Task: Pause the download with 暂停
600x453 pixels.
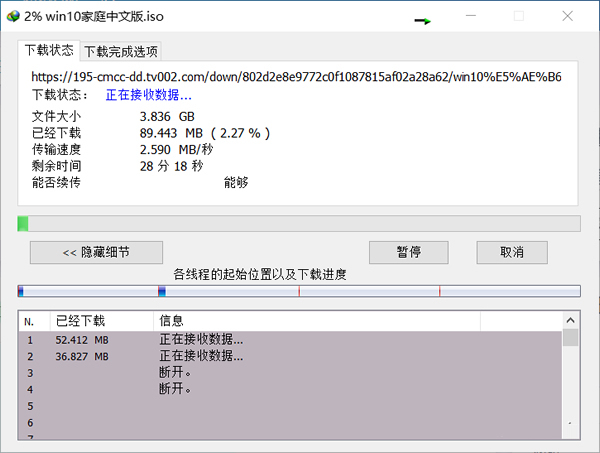Action: coord(409,252)
